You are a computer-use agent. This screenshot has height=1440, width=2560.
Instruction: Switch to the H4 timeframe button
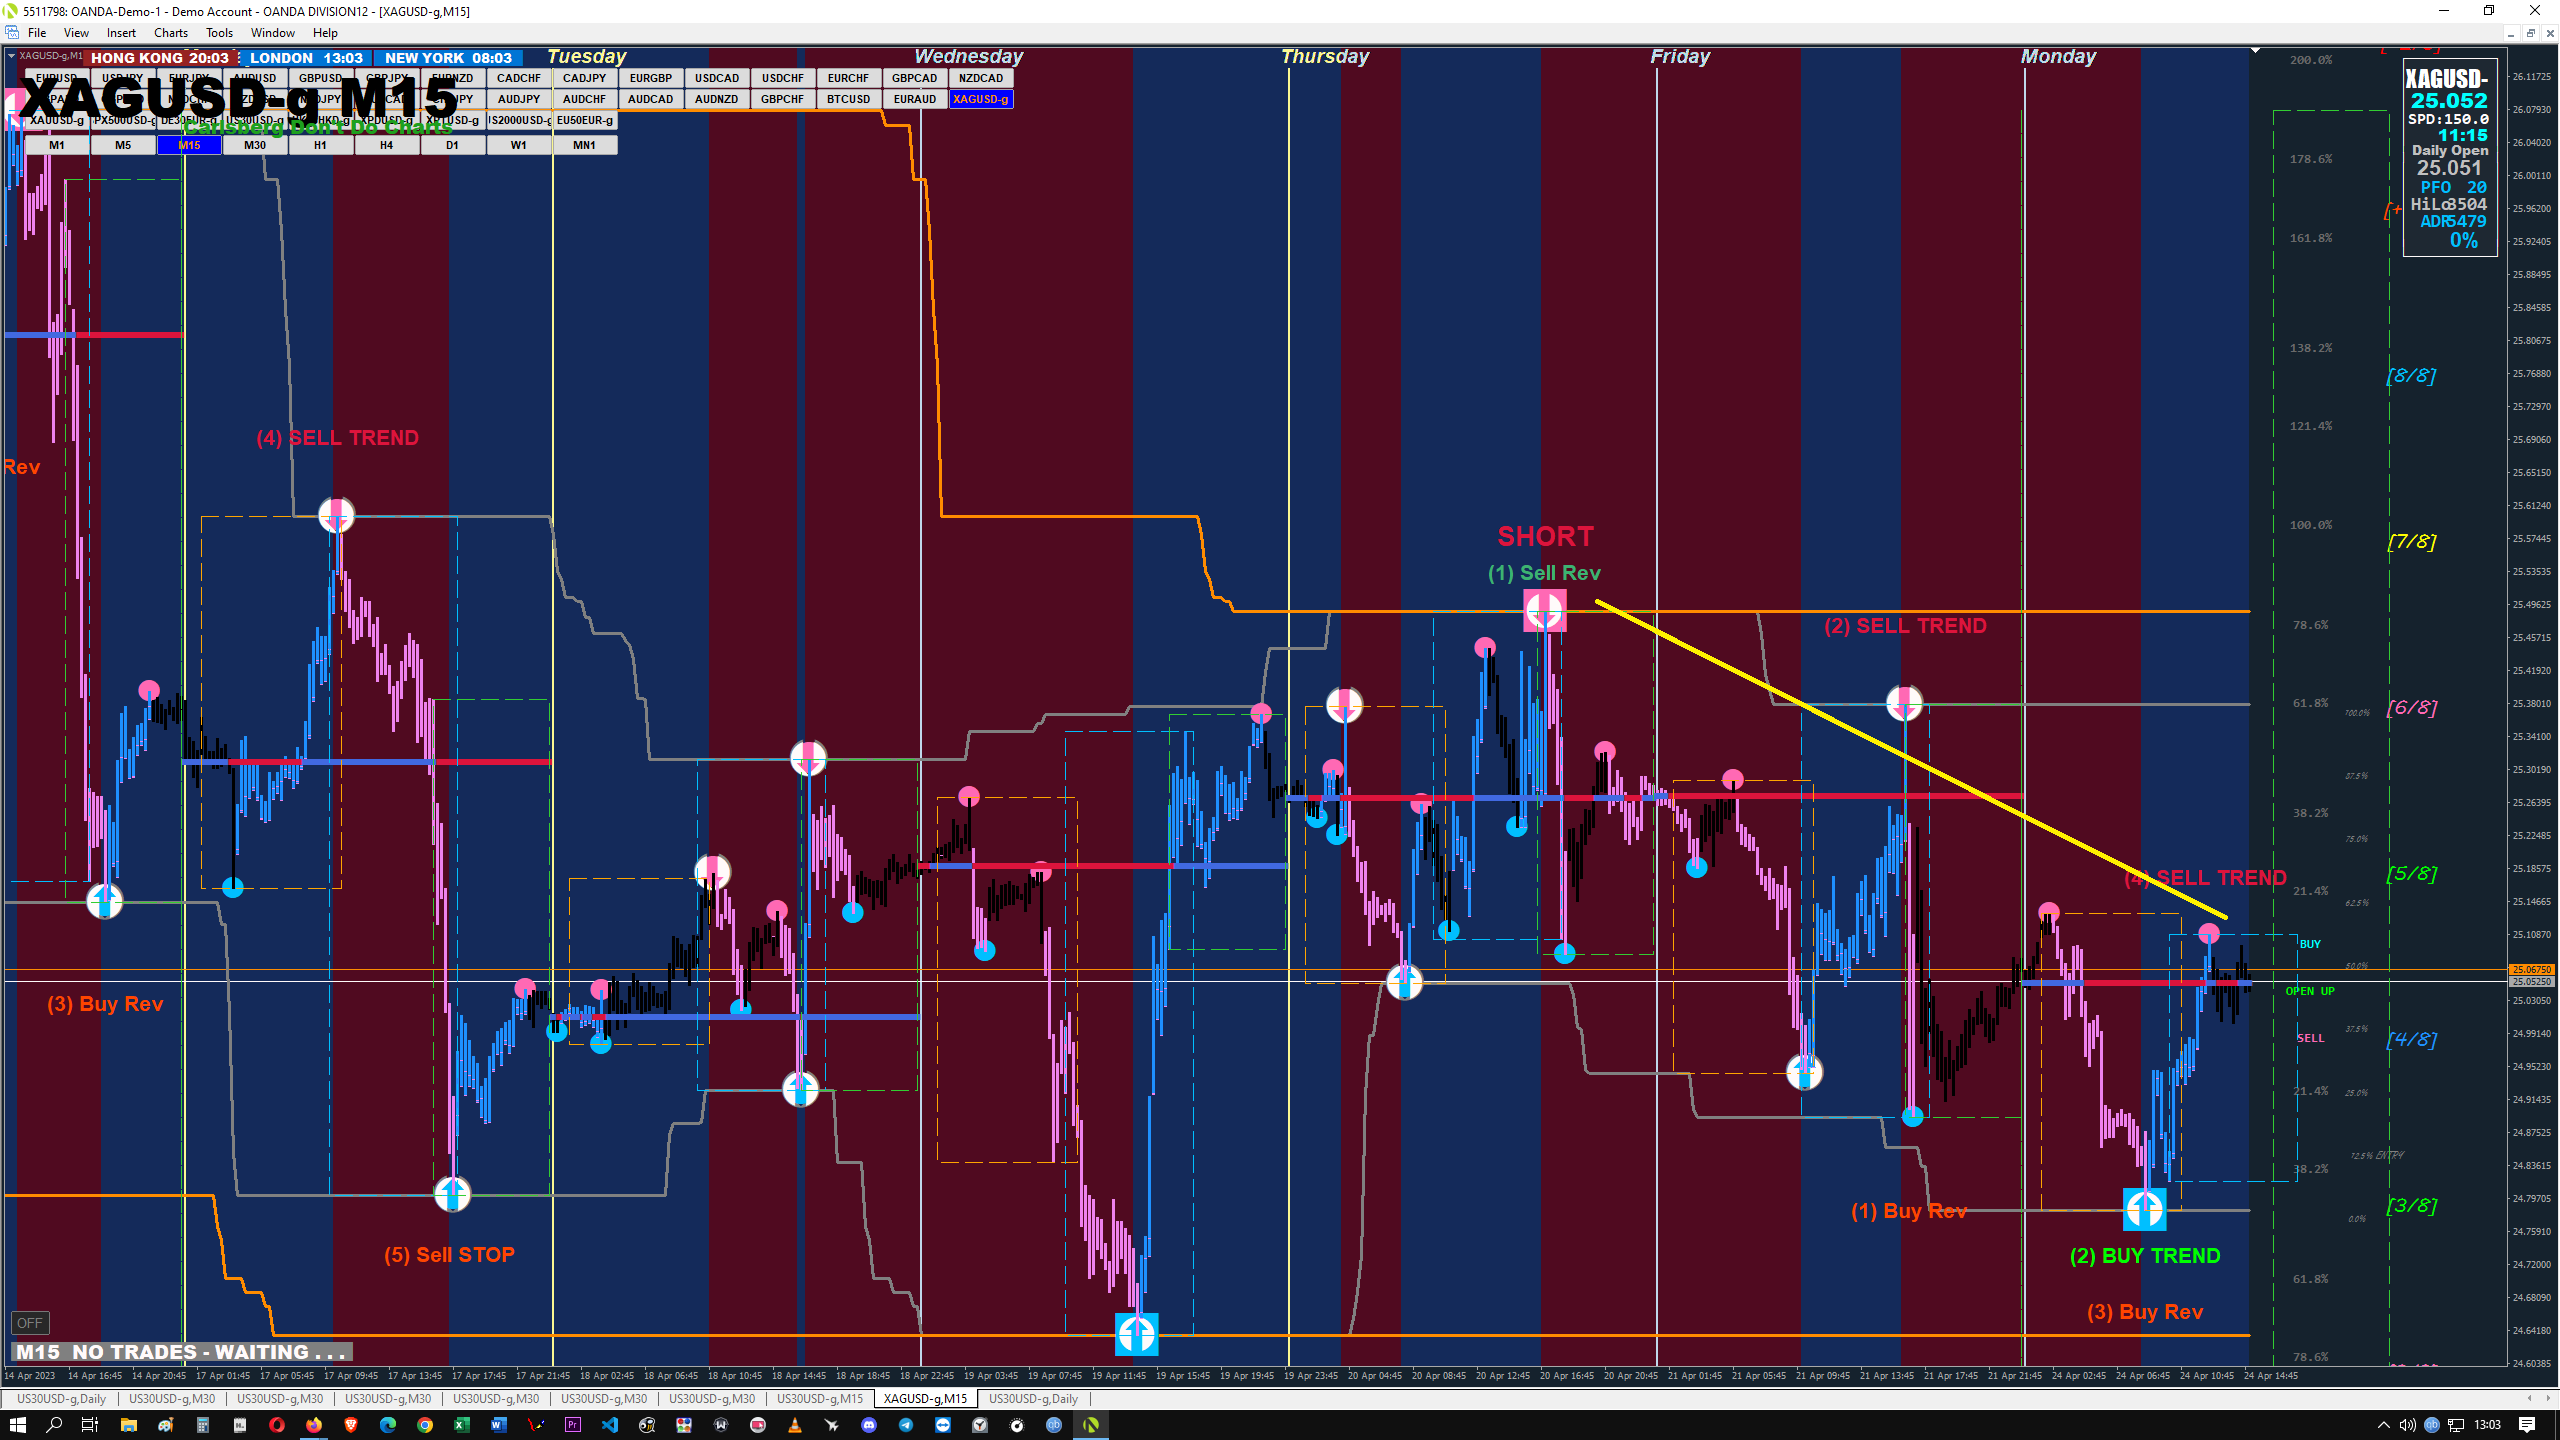click(386, 145)
